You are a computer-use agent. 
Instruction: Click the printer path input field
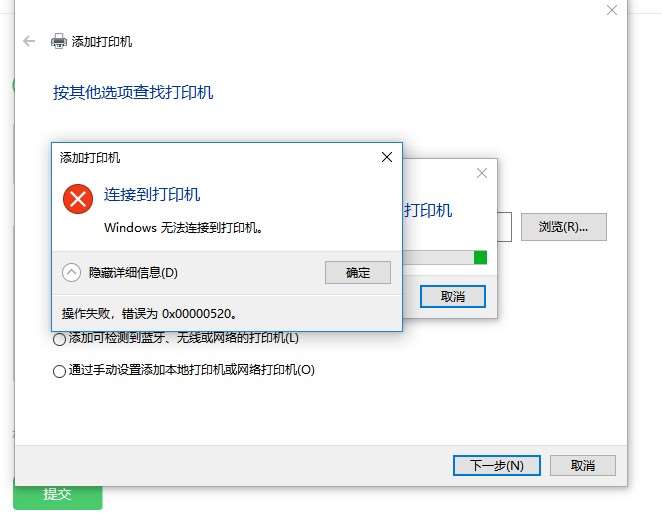pos(505,227)
